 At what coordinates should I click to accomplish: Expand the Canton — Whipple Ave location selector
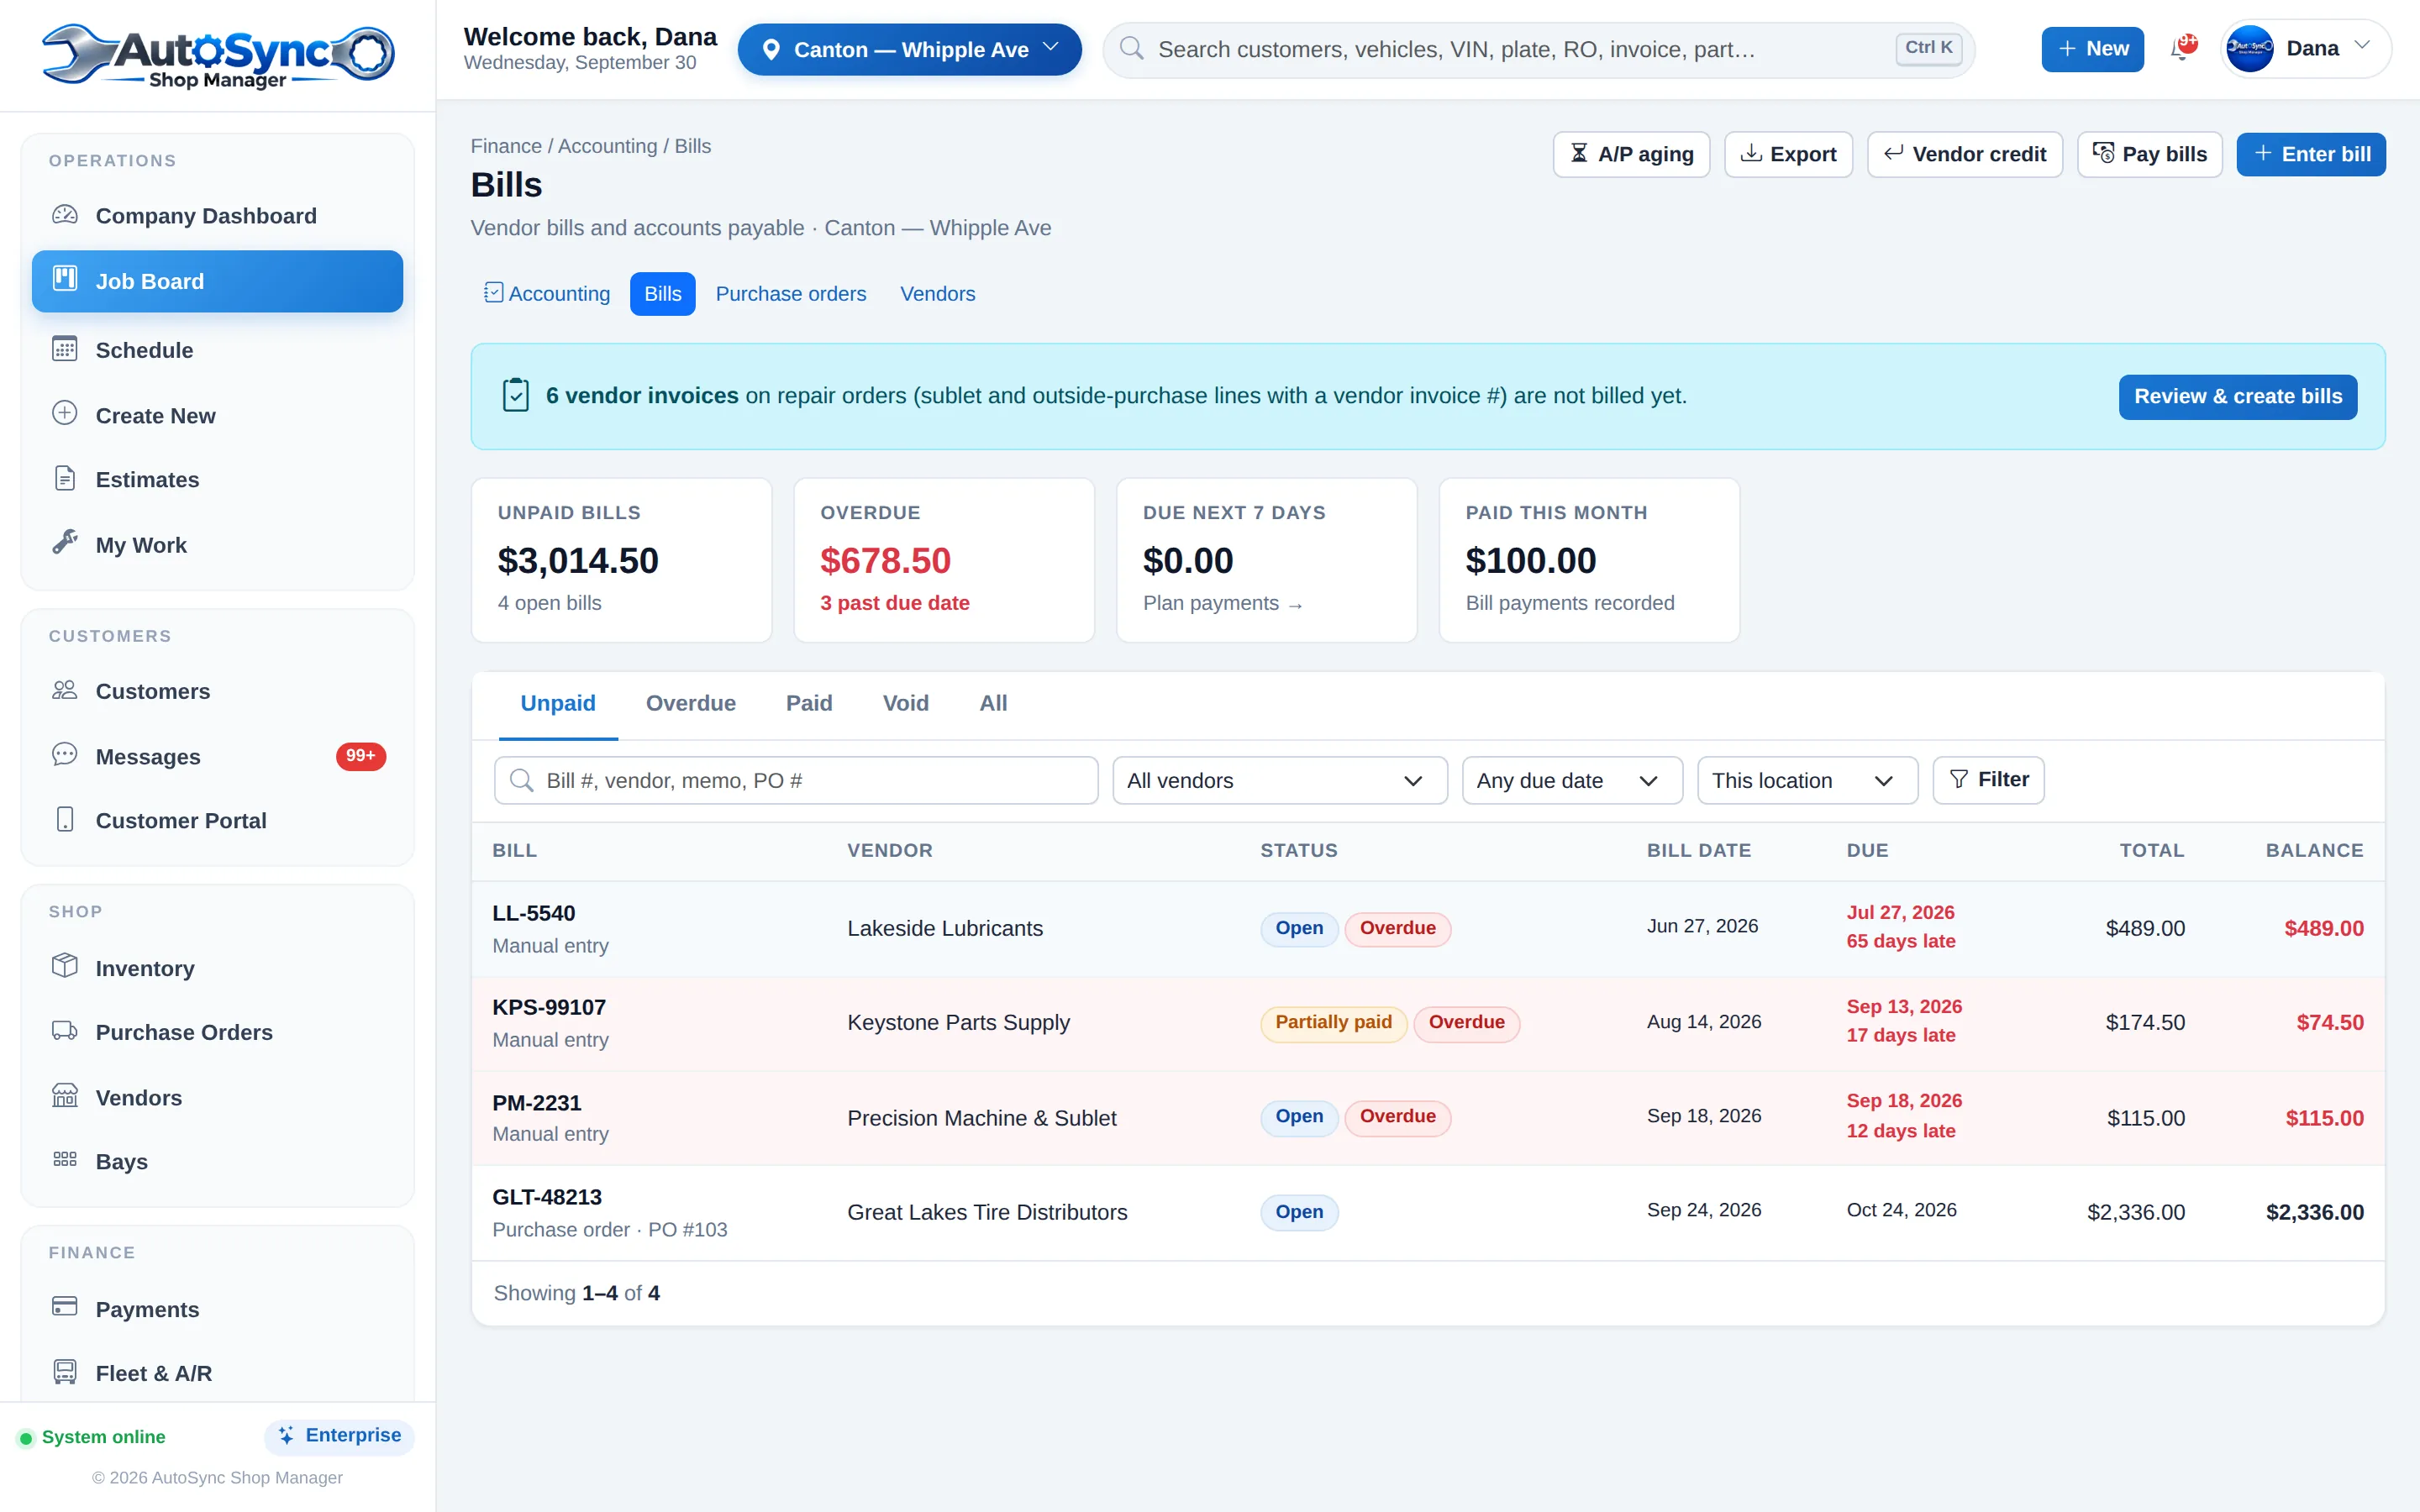pyautogui.click(x=909, y=49)
